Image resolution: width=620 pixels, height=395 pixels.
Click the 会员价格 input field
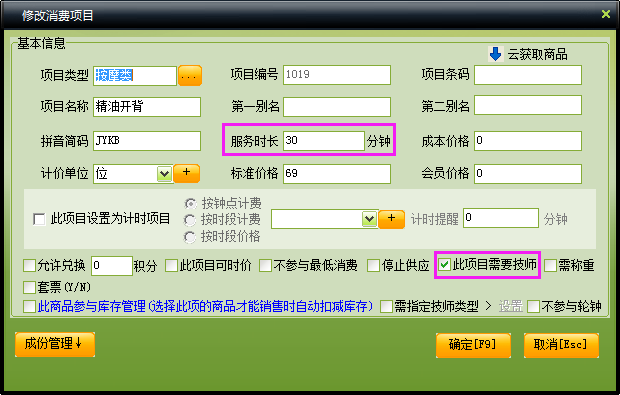click(527, 174)
